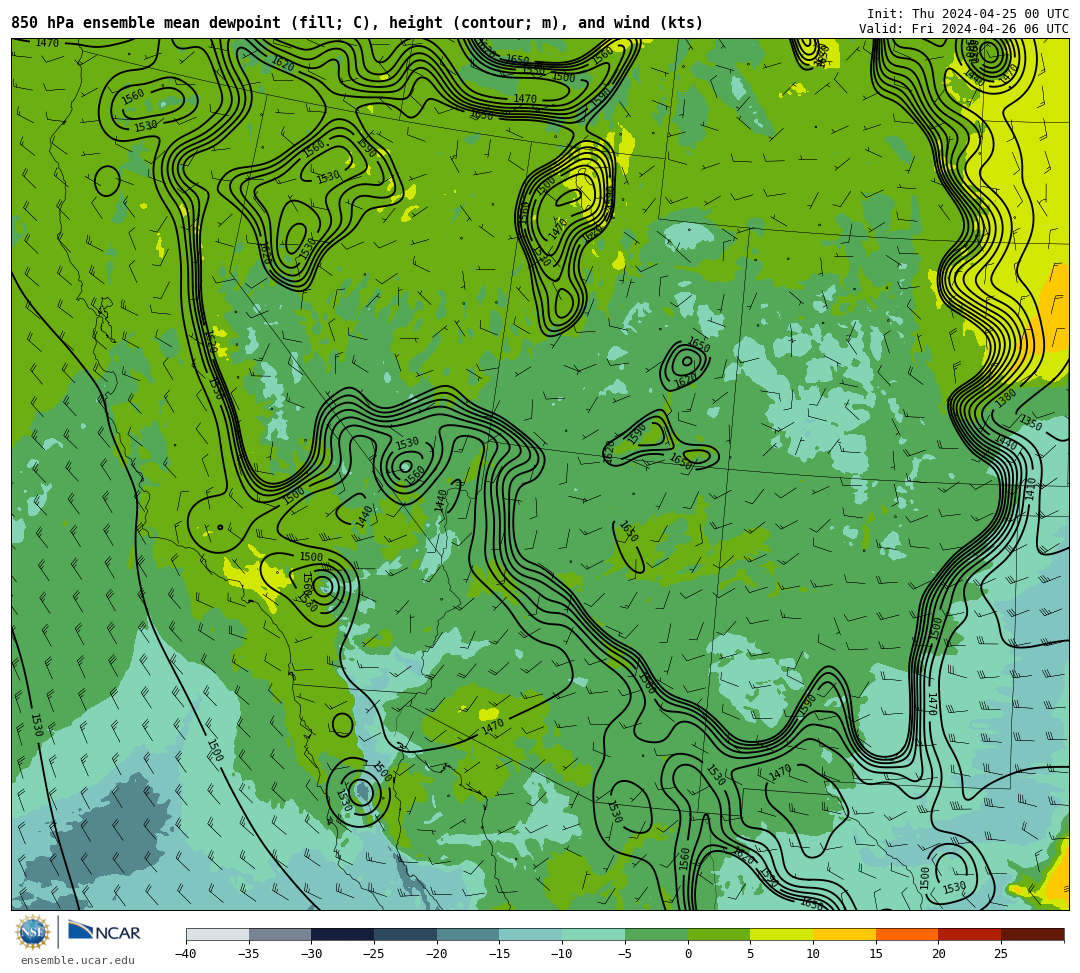Pick the dark brown colorbar segment above 25
Screen dimensions: 1080x973
tap(1032, 934)
